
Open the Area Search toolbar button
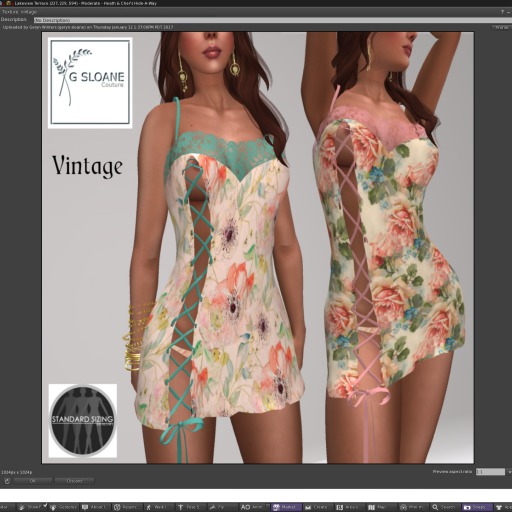(x=350, y=507)
